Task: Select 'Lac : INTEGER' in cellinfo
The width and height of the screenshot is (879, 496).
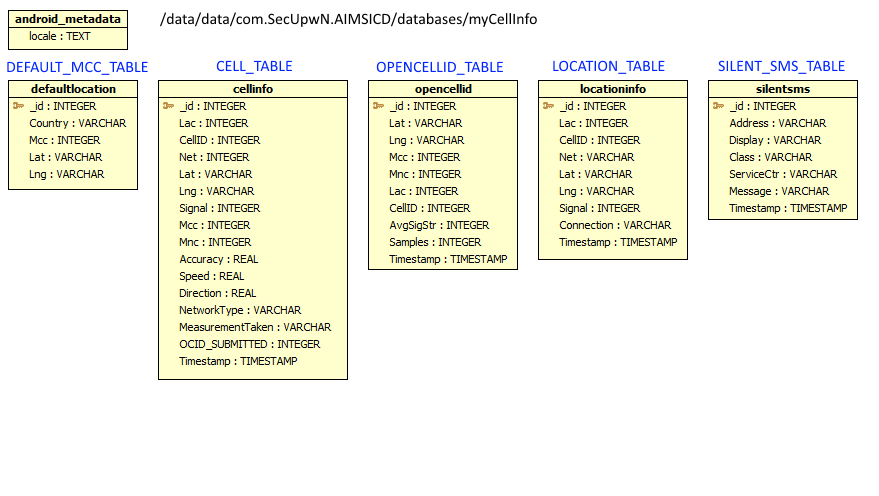Action: tap(214, 123)
